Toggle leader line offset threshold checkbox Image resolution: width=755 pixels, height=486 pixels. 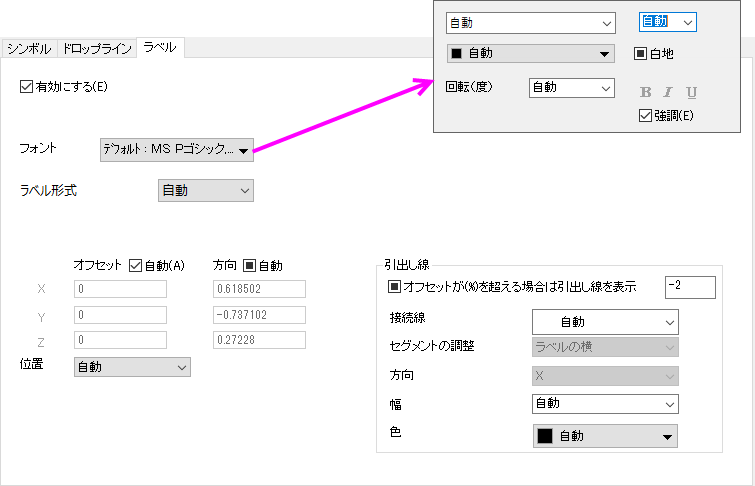pos(394,287)
